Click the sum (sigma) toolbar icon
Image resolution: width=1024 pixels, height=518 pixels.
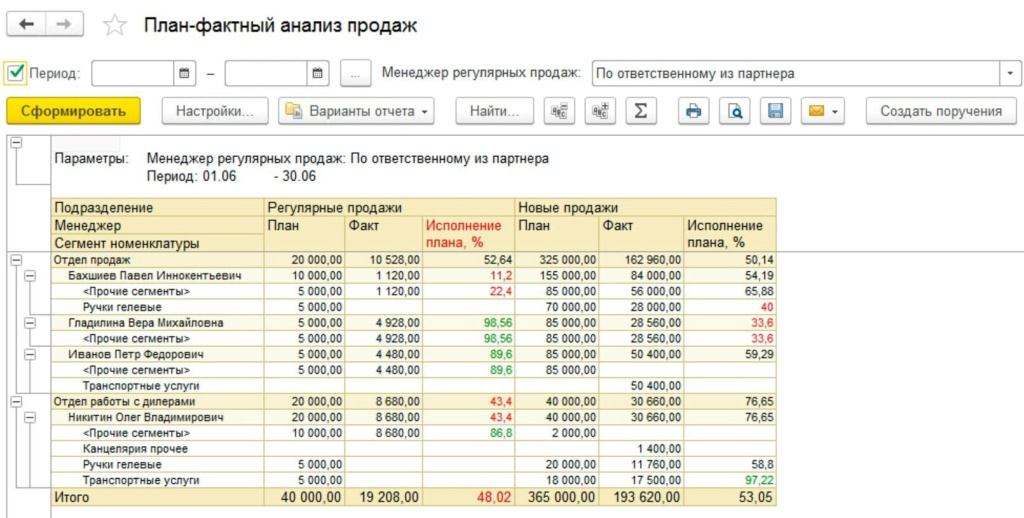[640, 111]
